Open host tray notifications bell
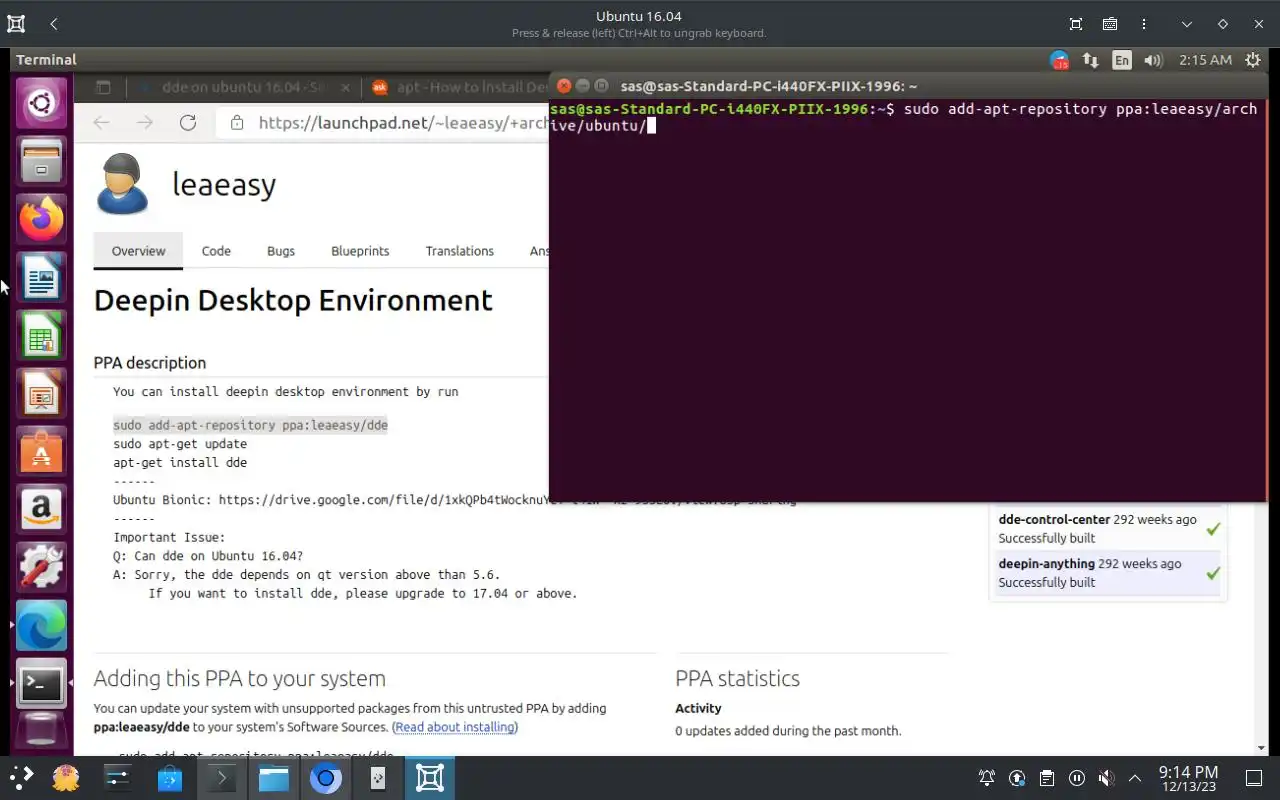This screenshot has width=1280, height=800. click(x=987, y=778)
